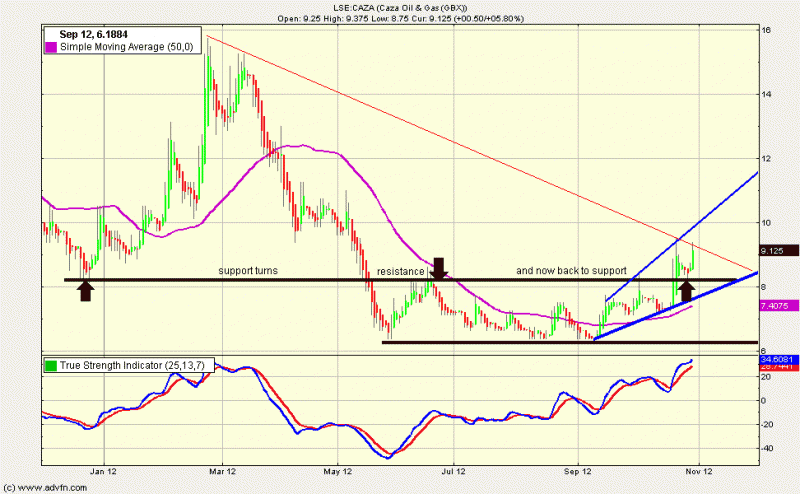Click the magenta 7.4075 moving average value tag

click(x=776, y=307)
